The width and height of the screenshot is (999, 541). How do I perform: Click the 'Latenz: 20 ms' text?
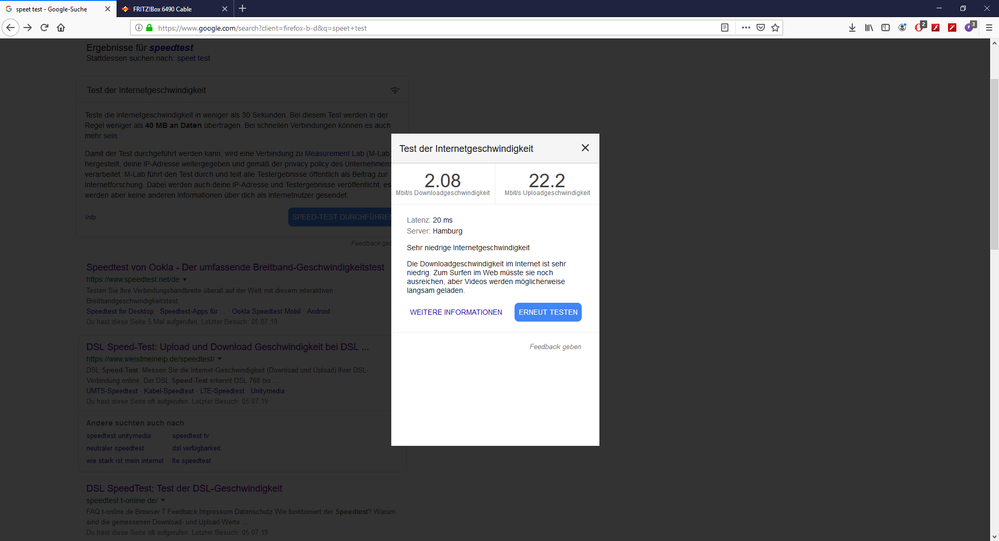click(x=429, y=220)
